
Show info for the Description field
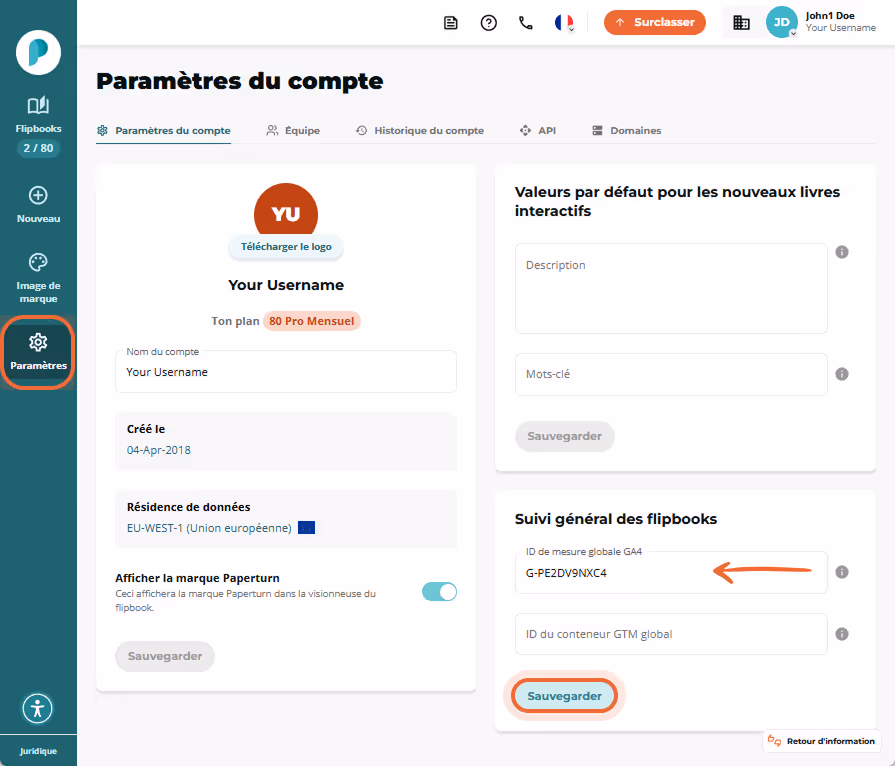(x=842, y=252)
